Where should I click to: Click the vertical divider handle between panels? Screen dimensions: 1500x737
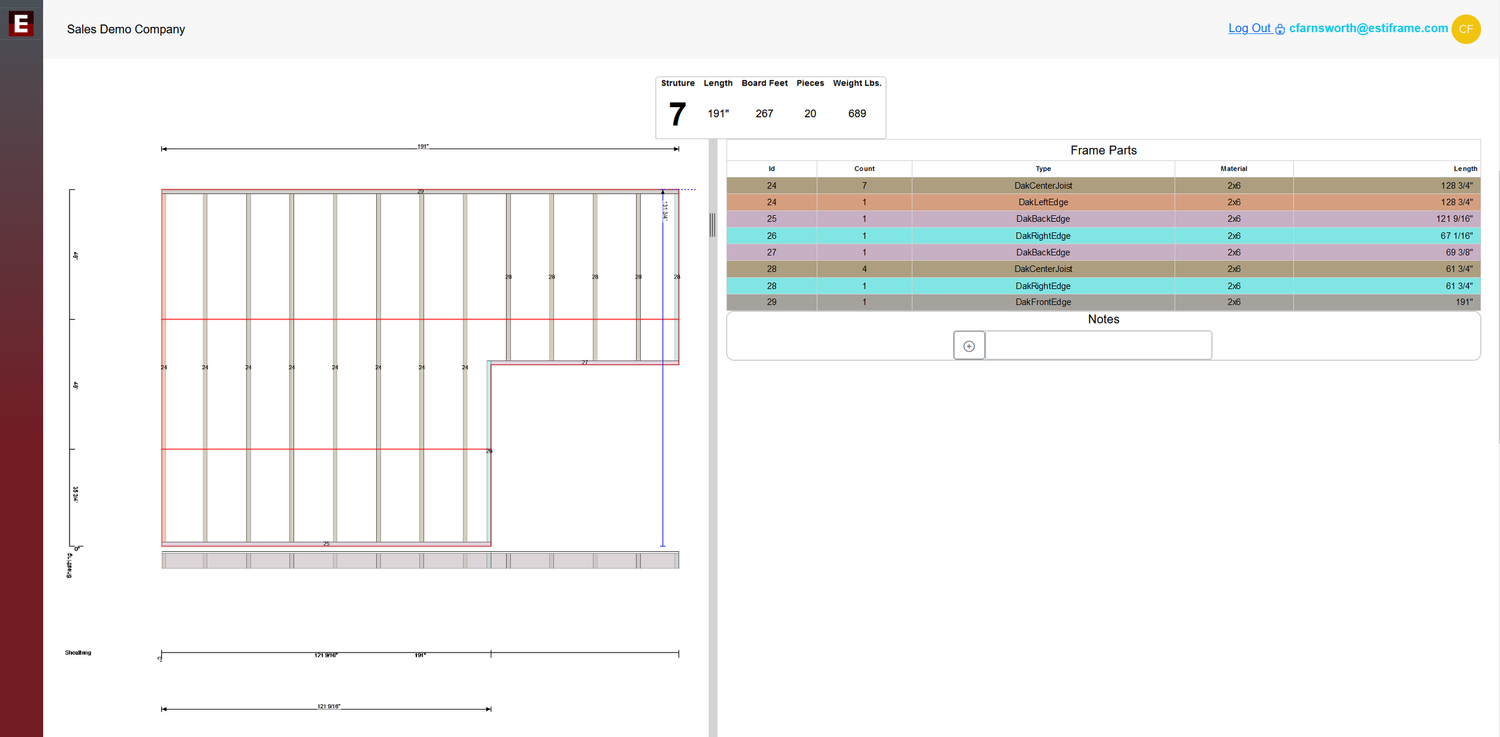point(711,225)
